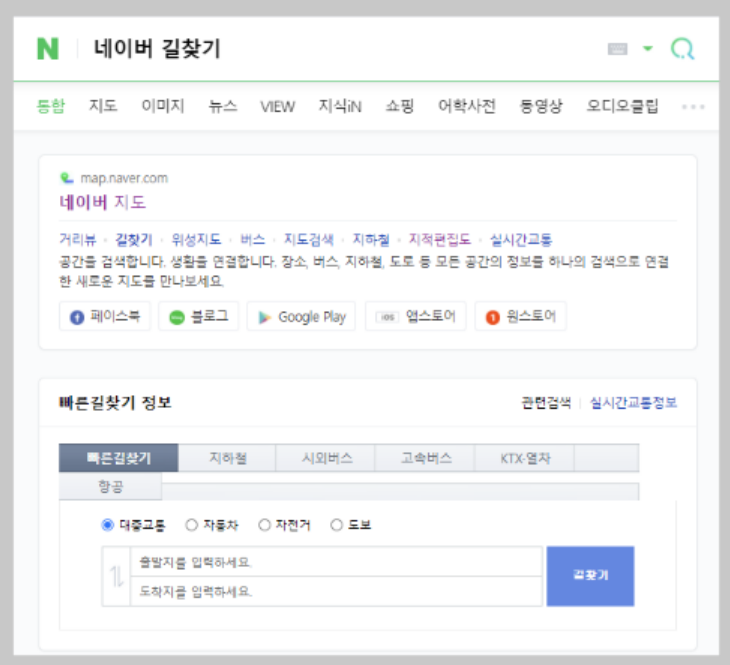Click the map favicon beside map.naver.com

67,178
